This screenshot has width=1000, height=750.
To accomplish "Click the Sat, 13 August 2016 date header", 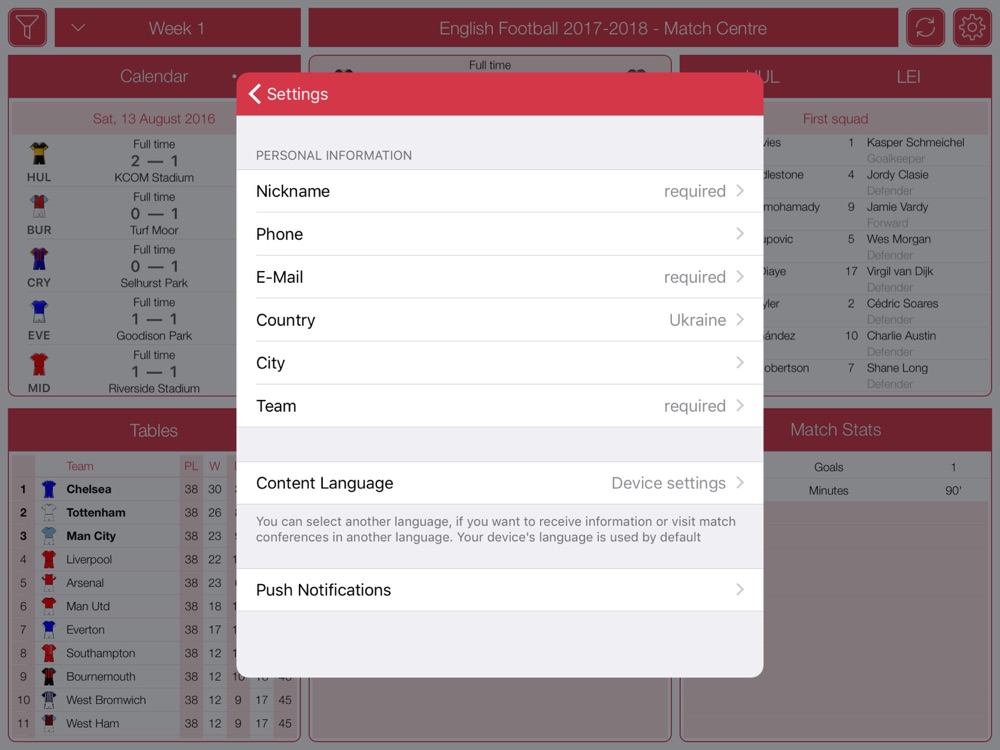I will point(154,119).
